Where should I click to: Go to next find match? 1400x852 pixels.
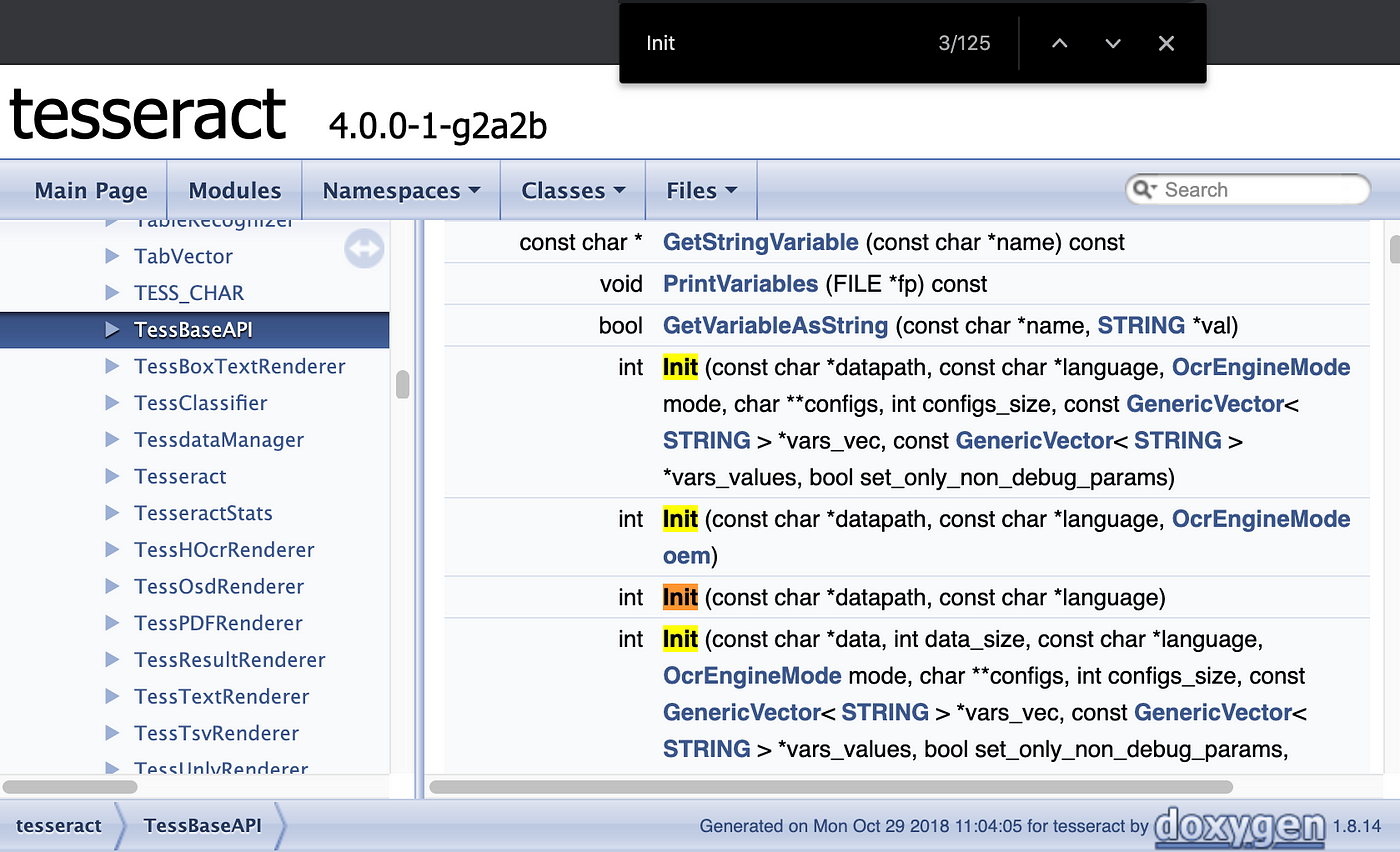pyautogui.click(x=1113, y=43)
